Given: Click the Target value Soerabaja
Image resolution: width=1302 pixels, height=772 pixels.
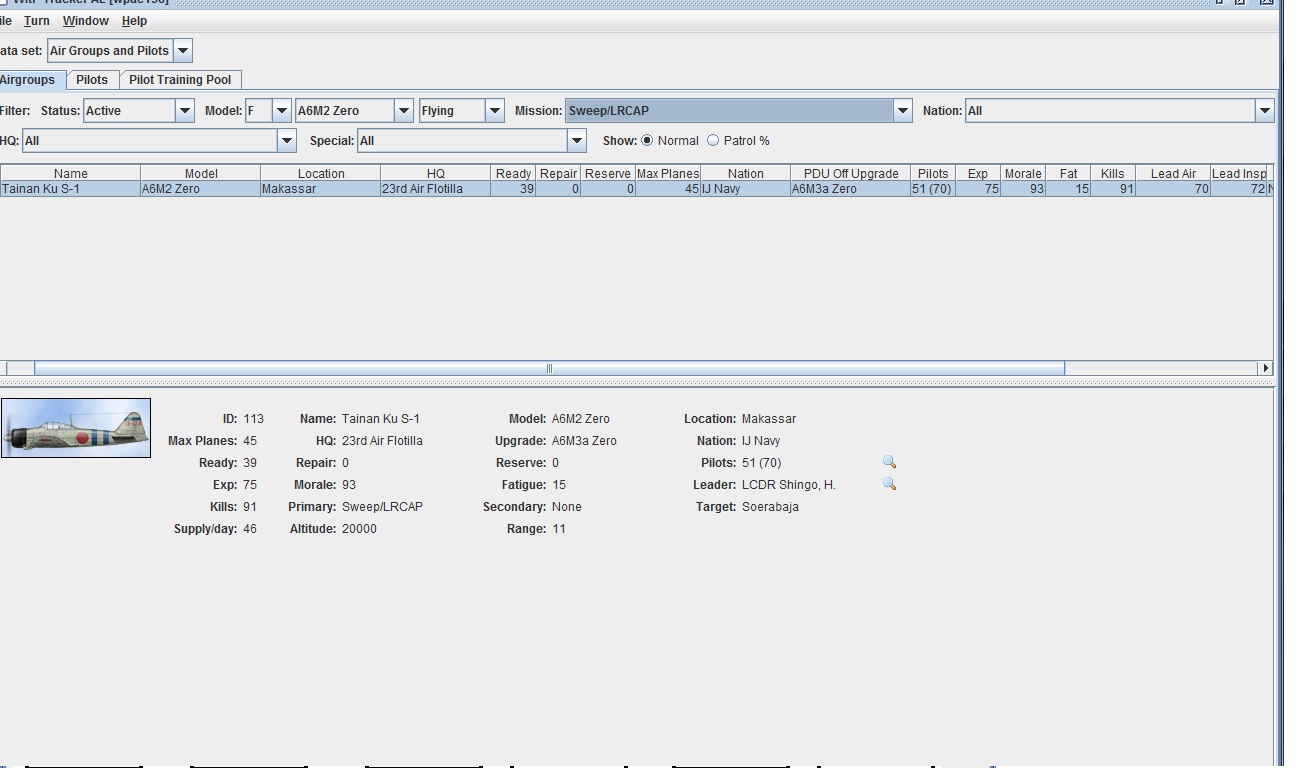Looking at the screenshot, I should pos(770,507).
